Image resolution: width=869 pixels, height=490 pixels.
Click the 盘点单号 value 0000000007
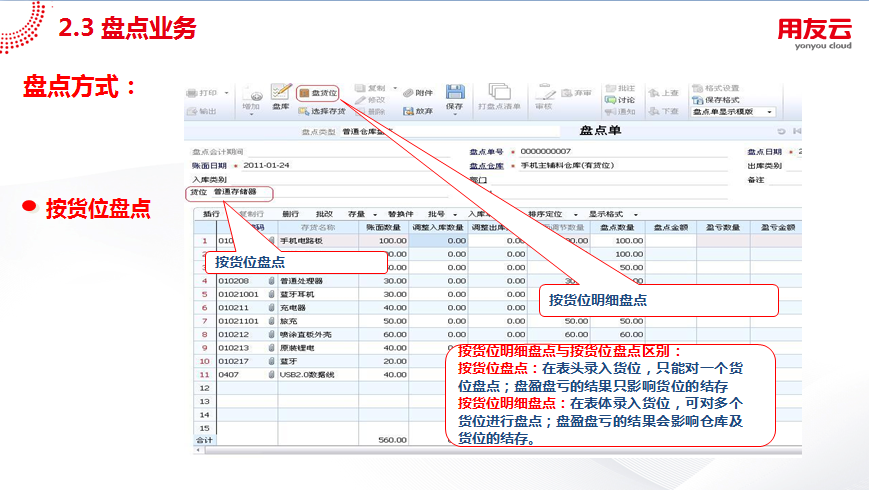coord(545,151)
